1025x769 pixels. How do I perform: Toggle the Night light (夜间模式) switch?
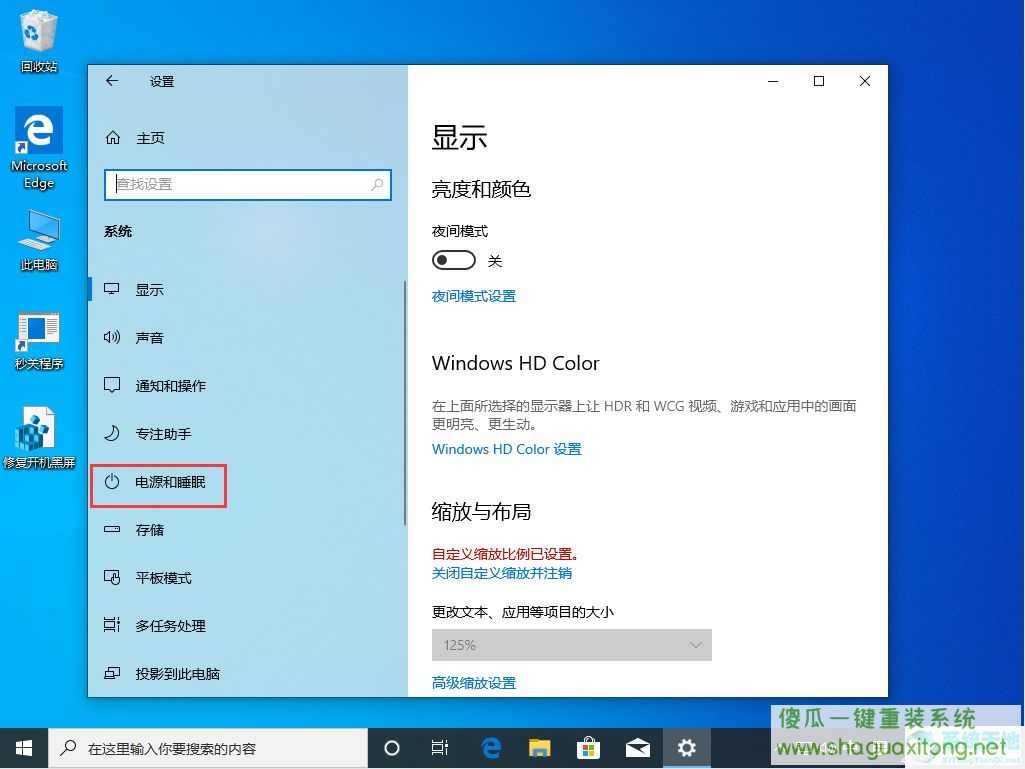(x=454, y=260)
